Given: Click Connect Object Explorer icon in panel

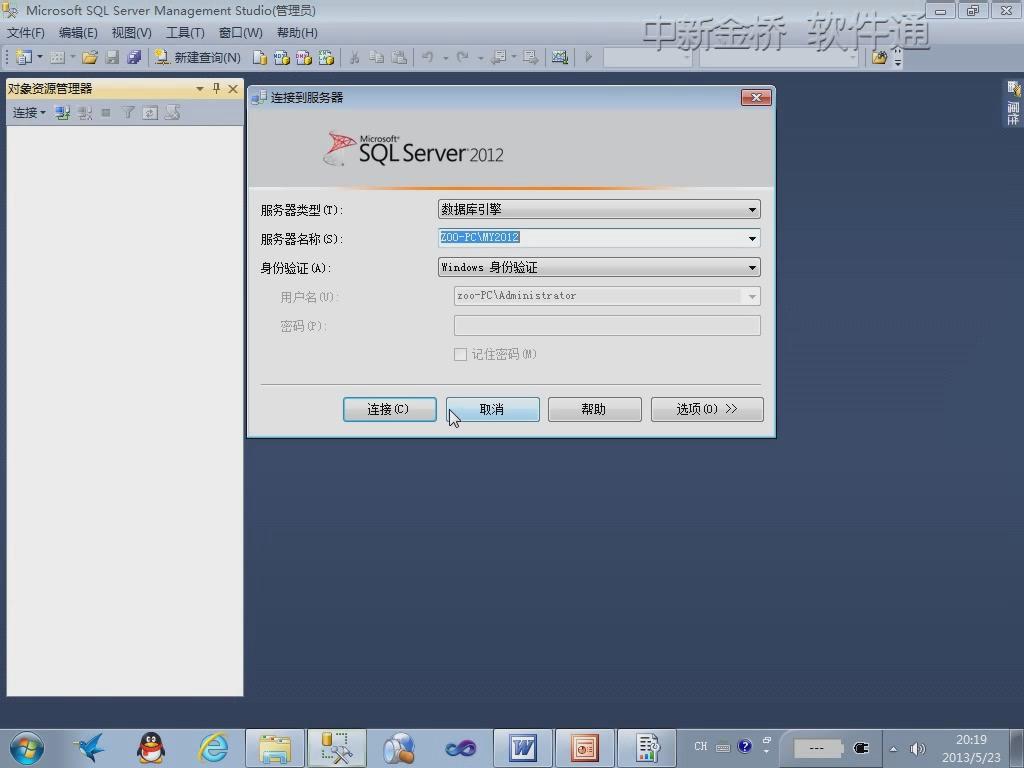Looking at the screenshot, I should click(x=62, y=113).
